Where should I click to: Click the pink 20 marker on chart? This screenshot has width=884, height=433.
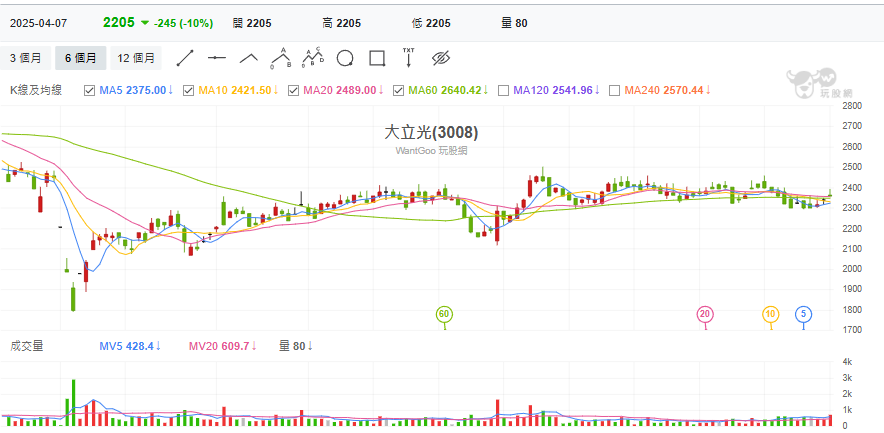(705, 315)
